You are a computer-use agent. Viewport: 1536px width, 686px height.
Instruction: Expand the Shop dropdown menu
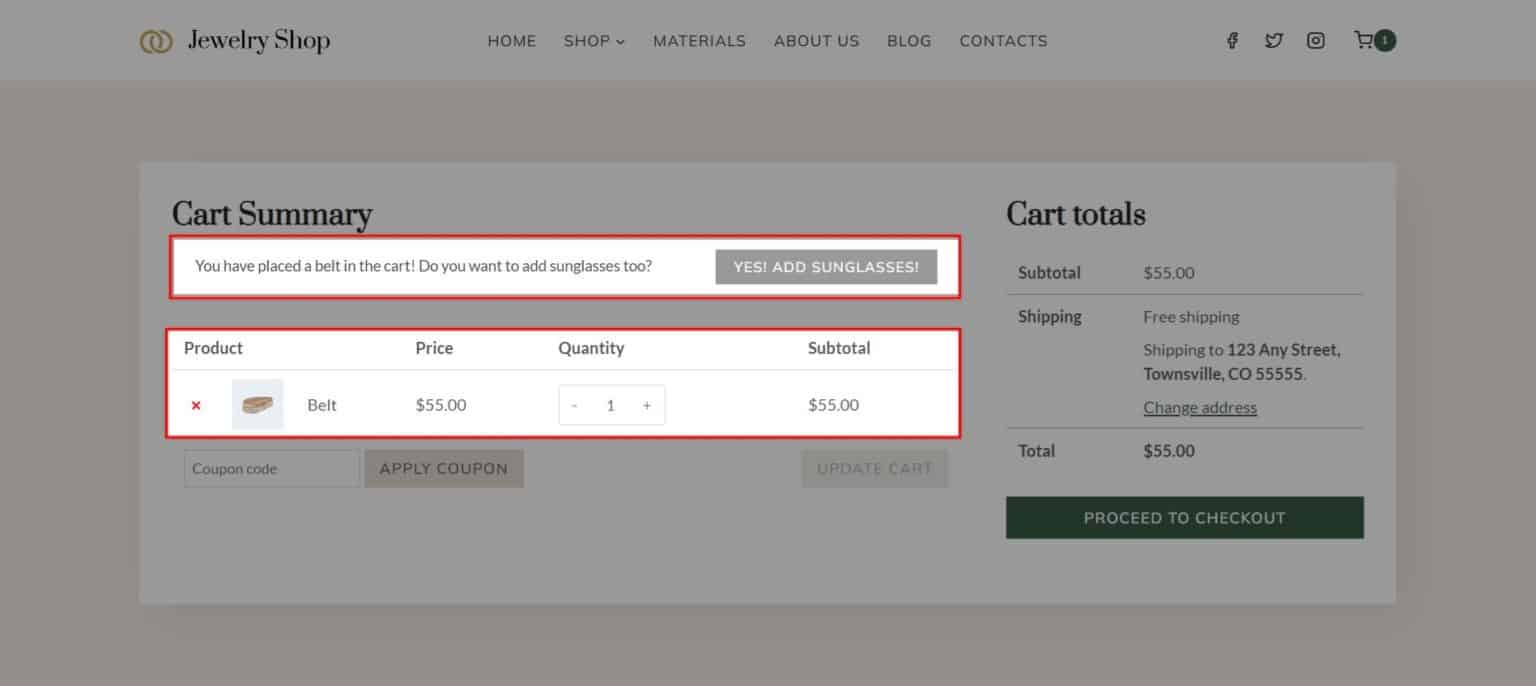[x=594, y=41]
